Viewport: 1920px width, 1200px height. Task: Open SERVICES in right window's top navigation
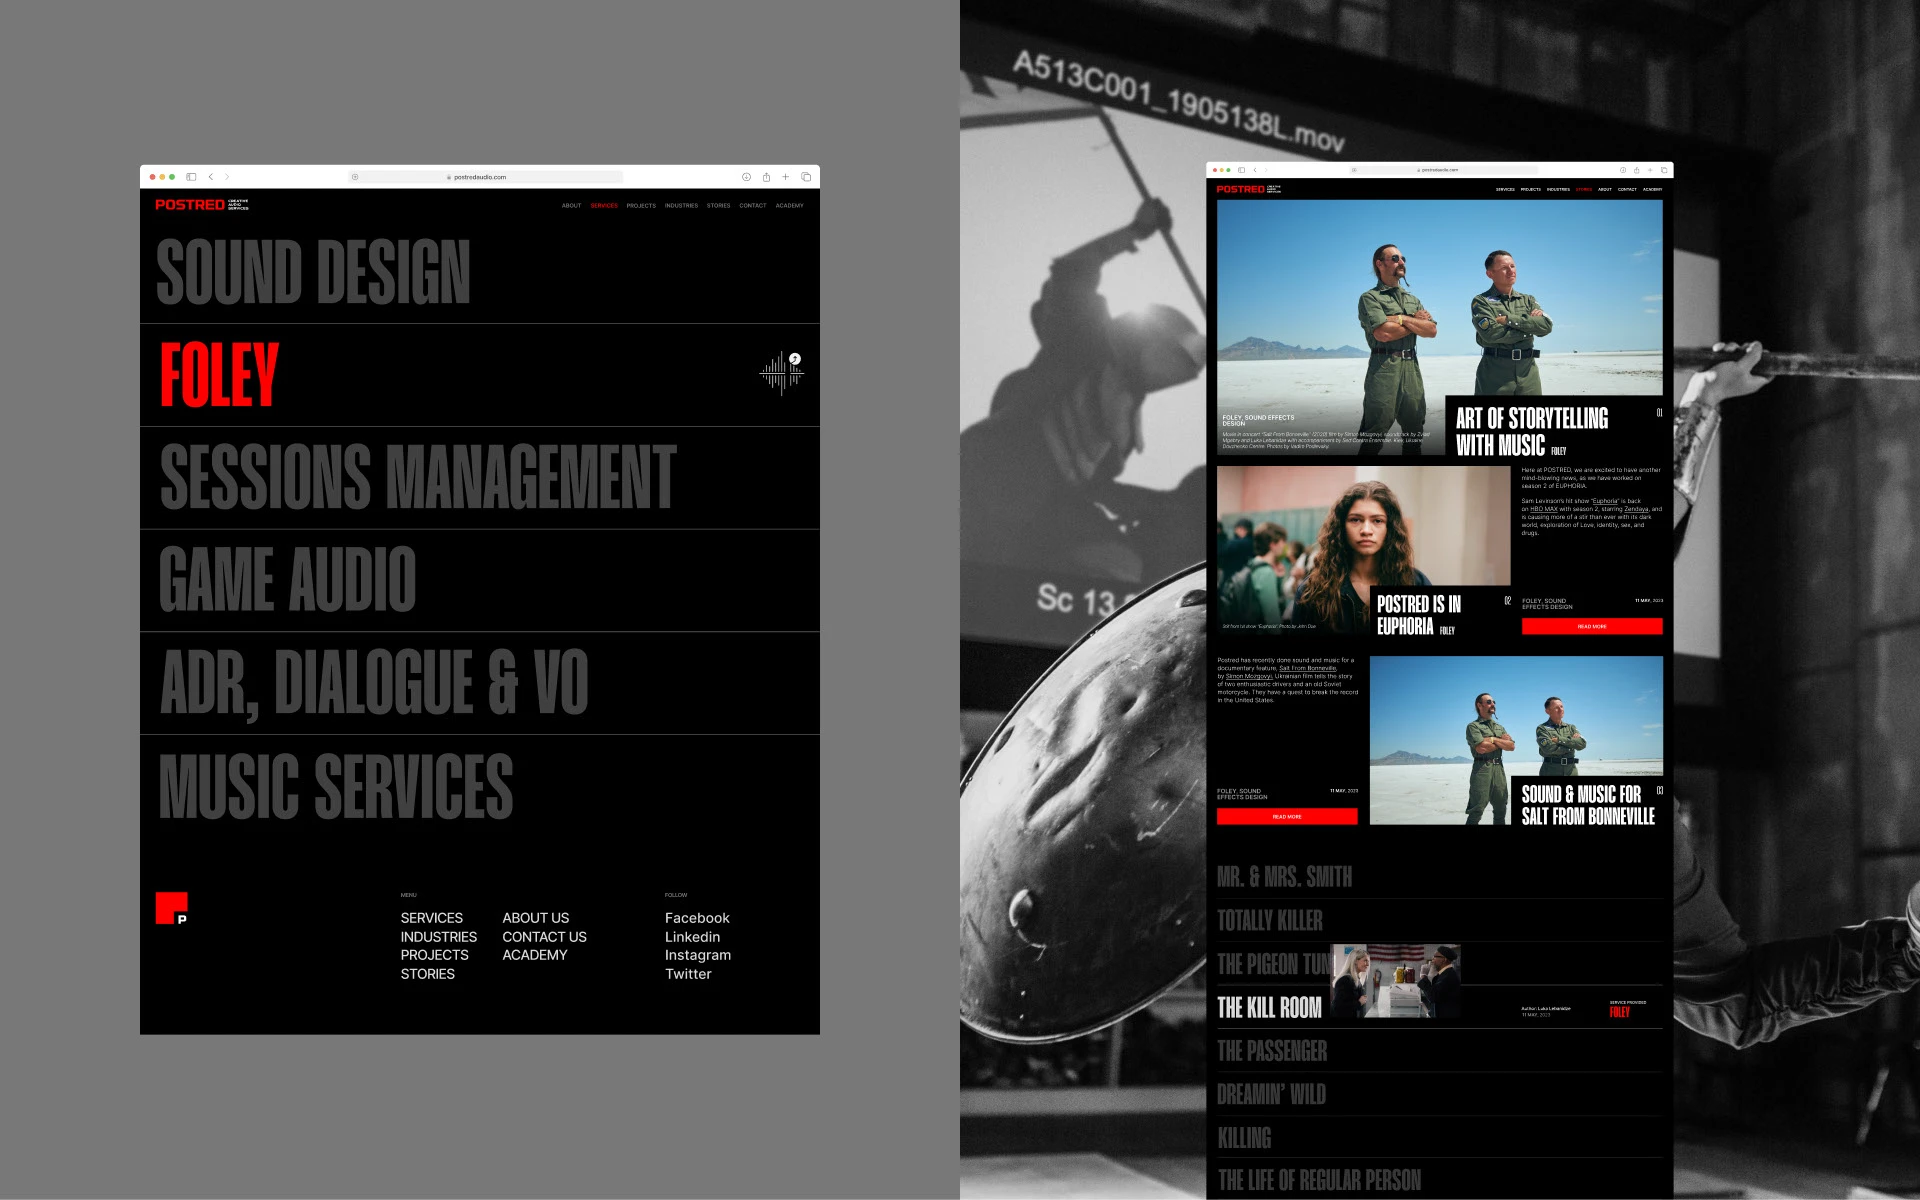coord(1505,189)
